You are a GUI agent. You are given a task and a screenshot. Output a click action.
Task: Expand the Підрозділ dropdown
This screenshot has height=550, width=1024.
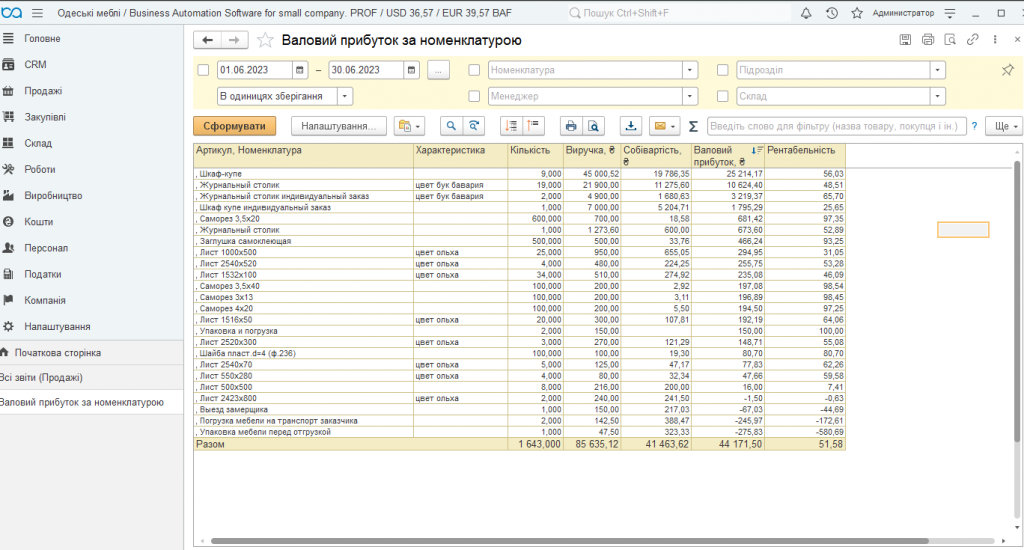(938, 70)
